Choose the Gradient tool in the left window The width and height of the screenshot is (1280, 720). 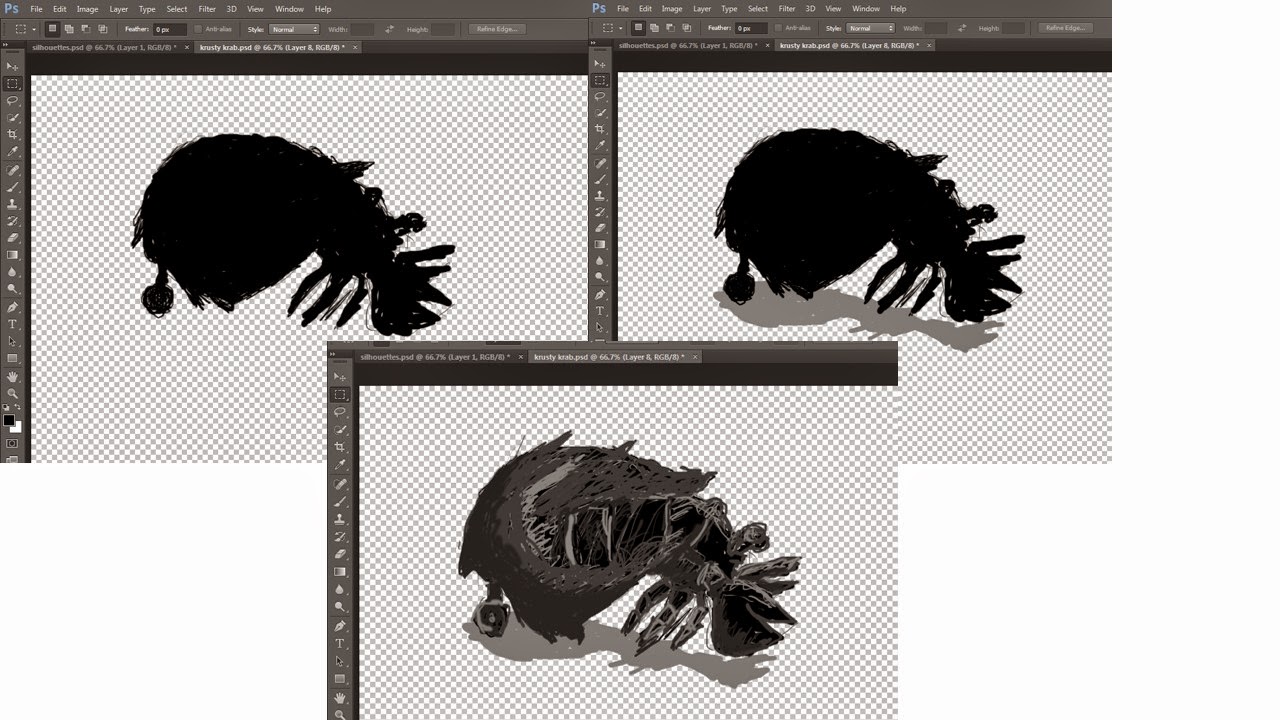click(13, 255)
